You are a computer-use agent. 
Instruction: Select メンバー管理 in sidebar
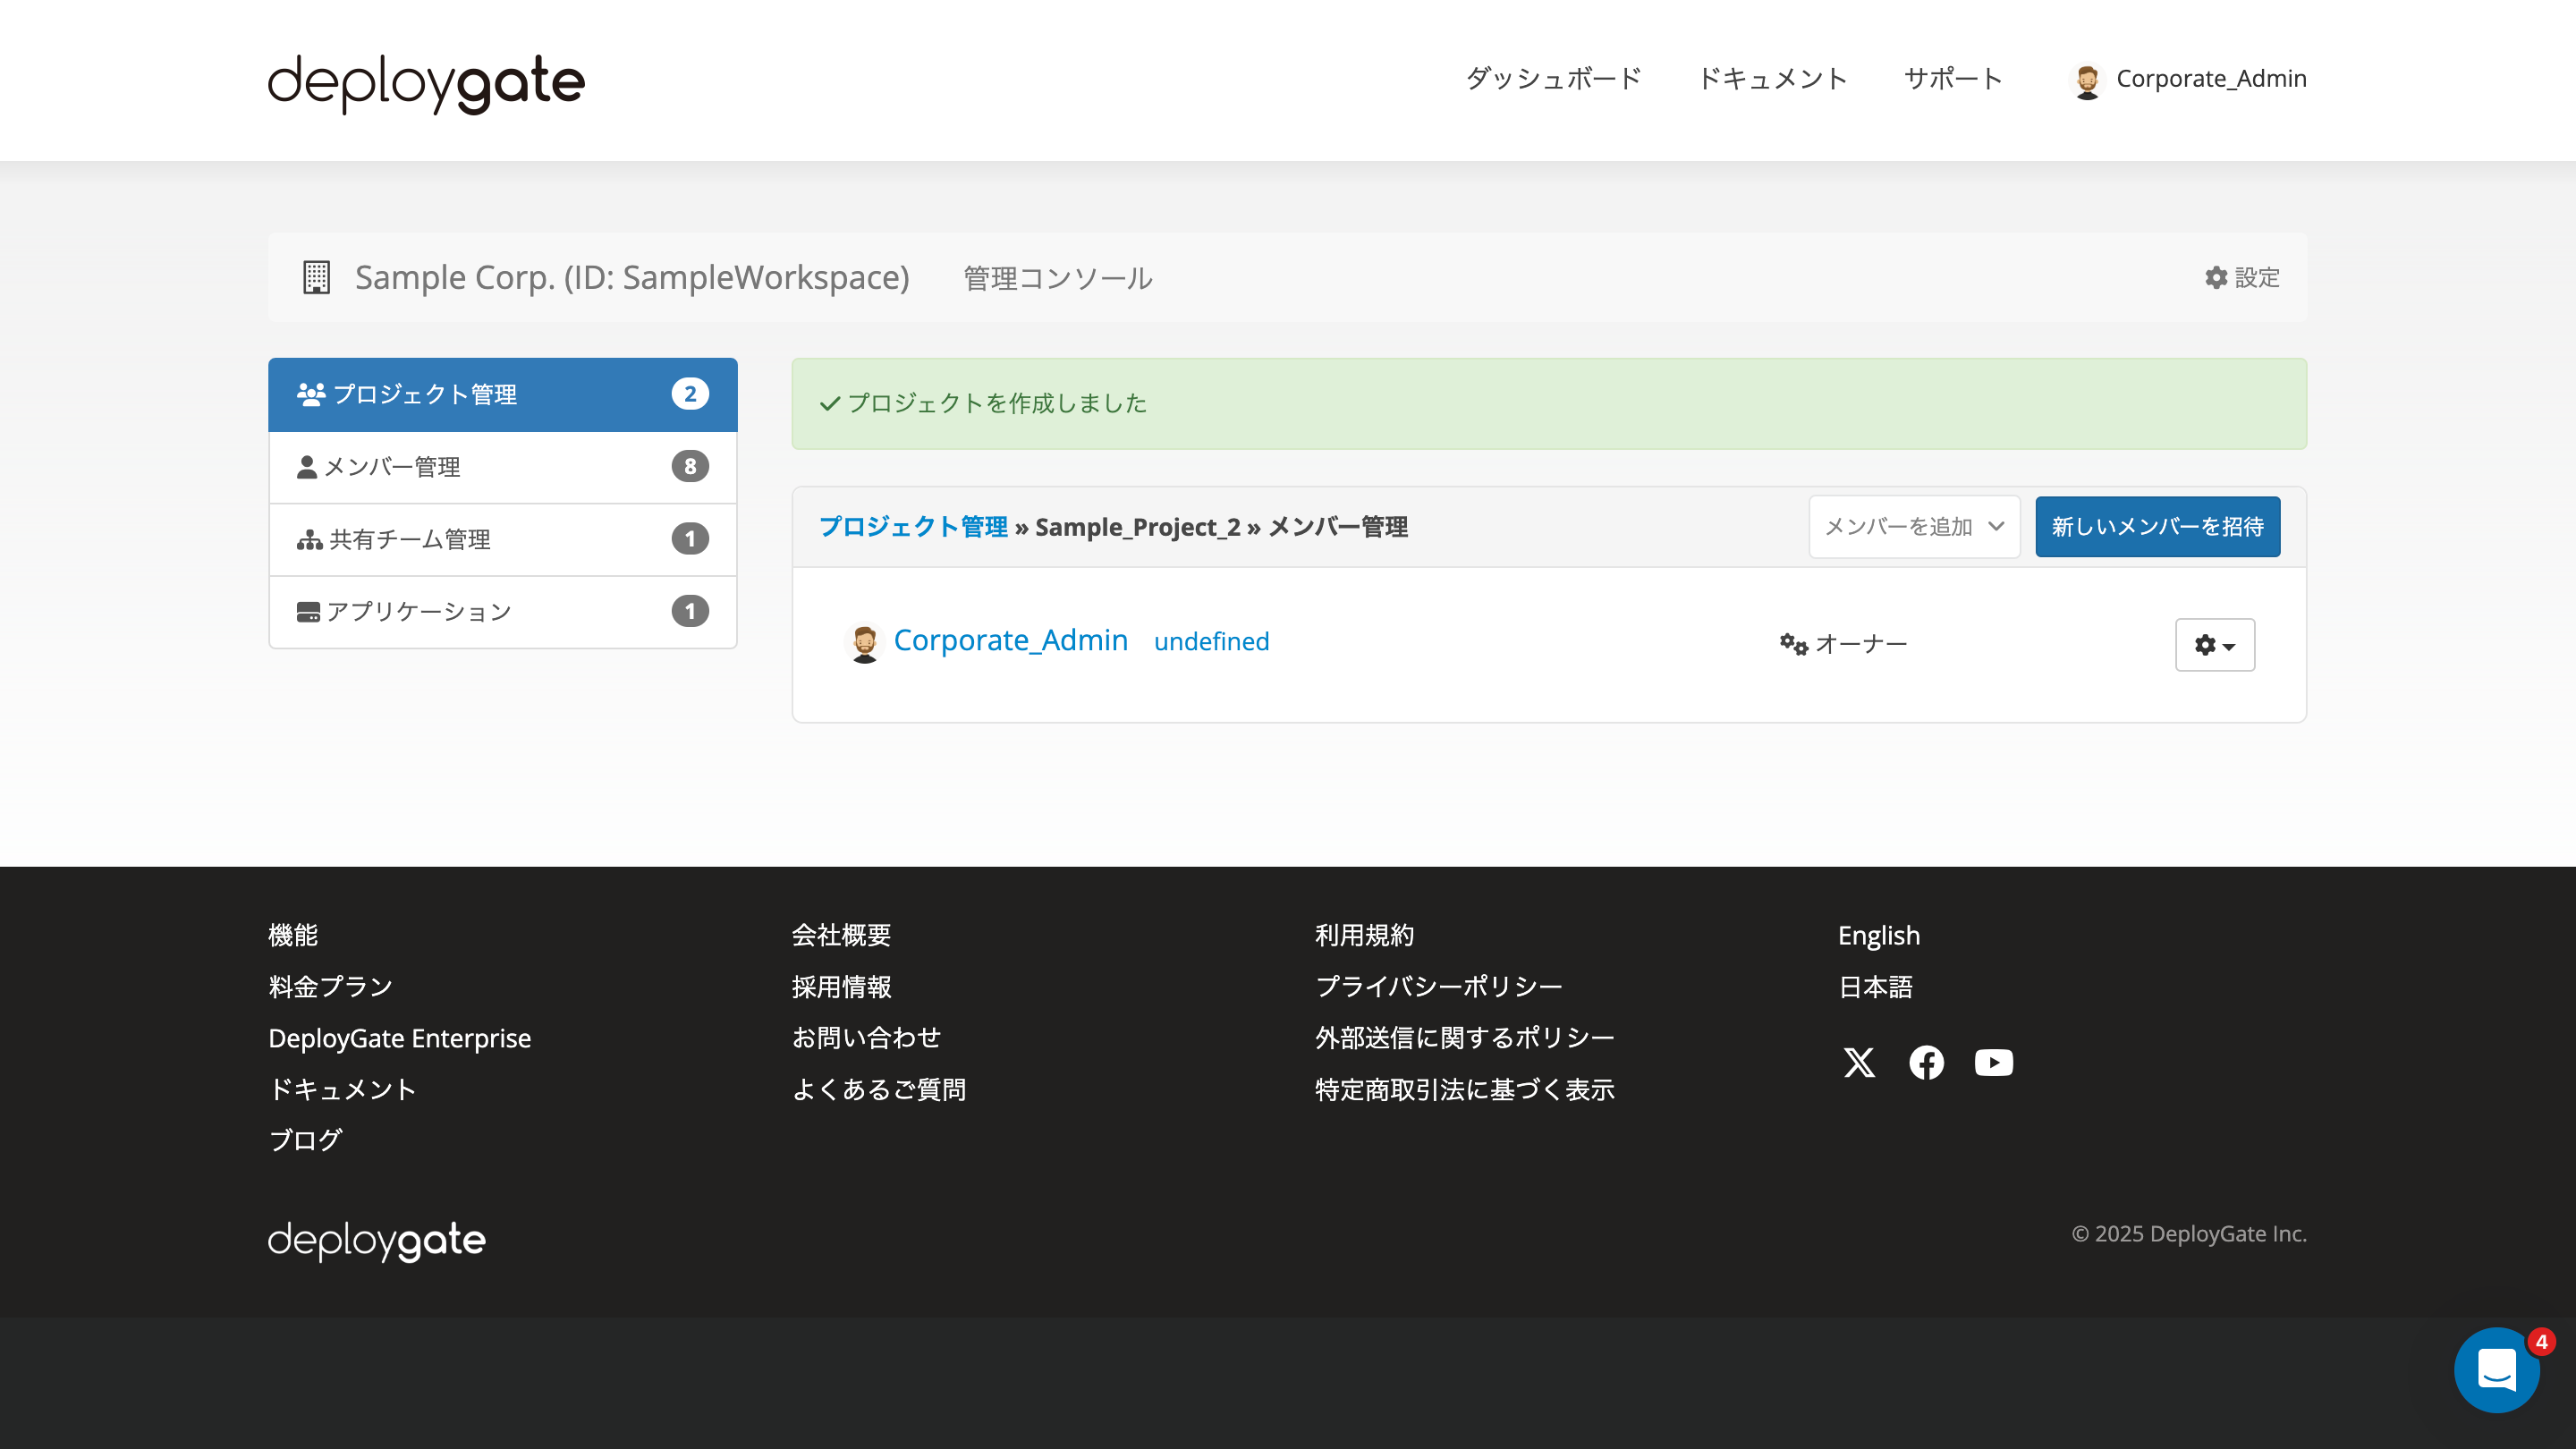[503, 467]
